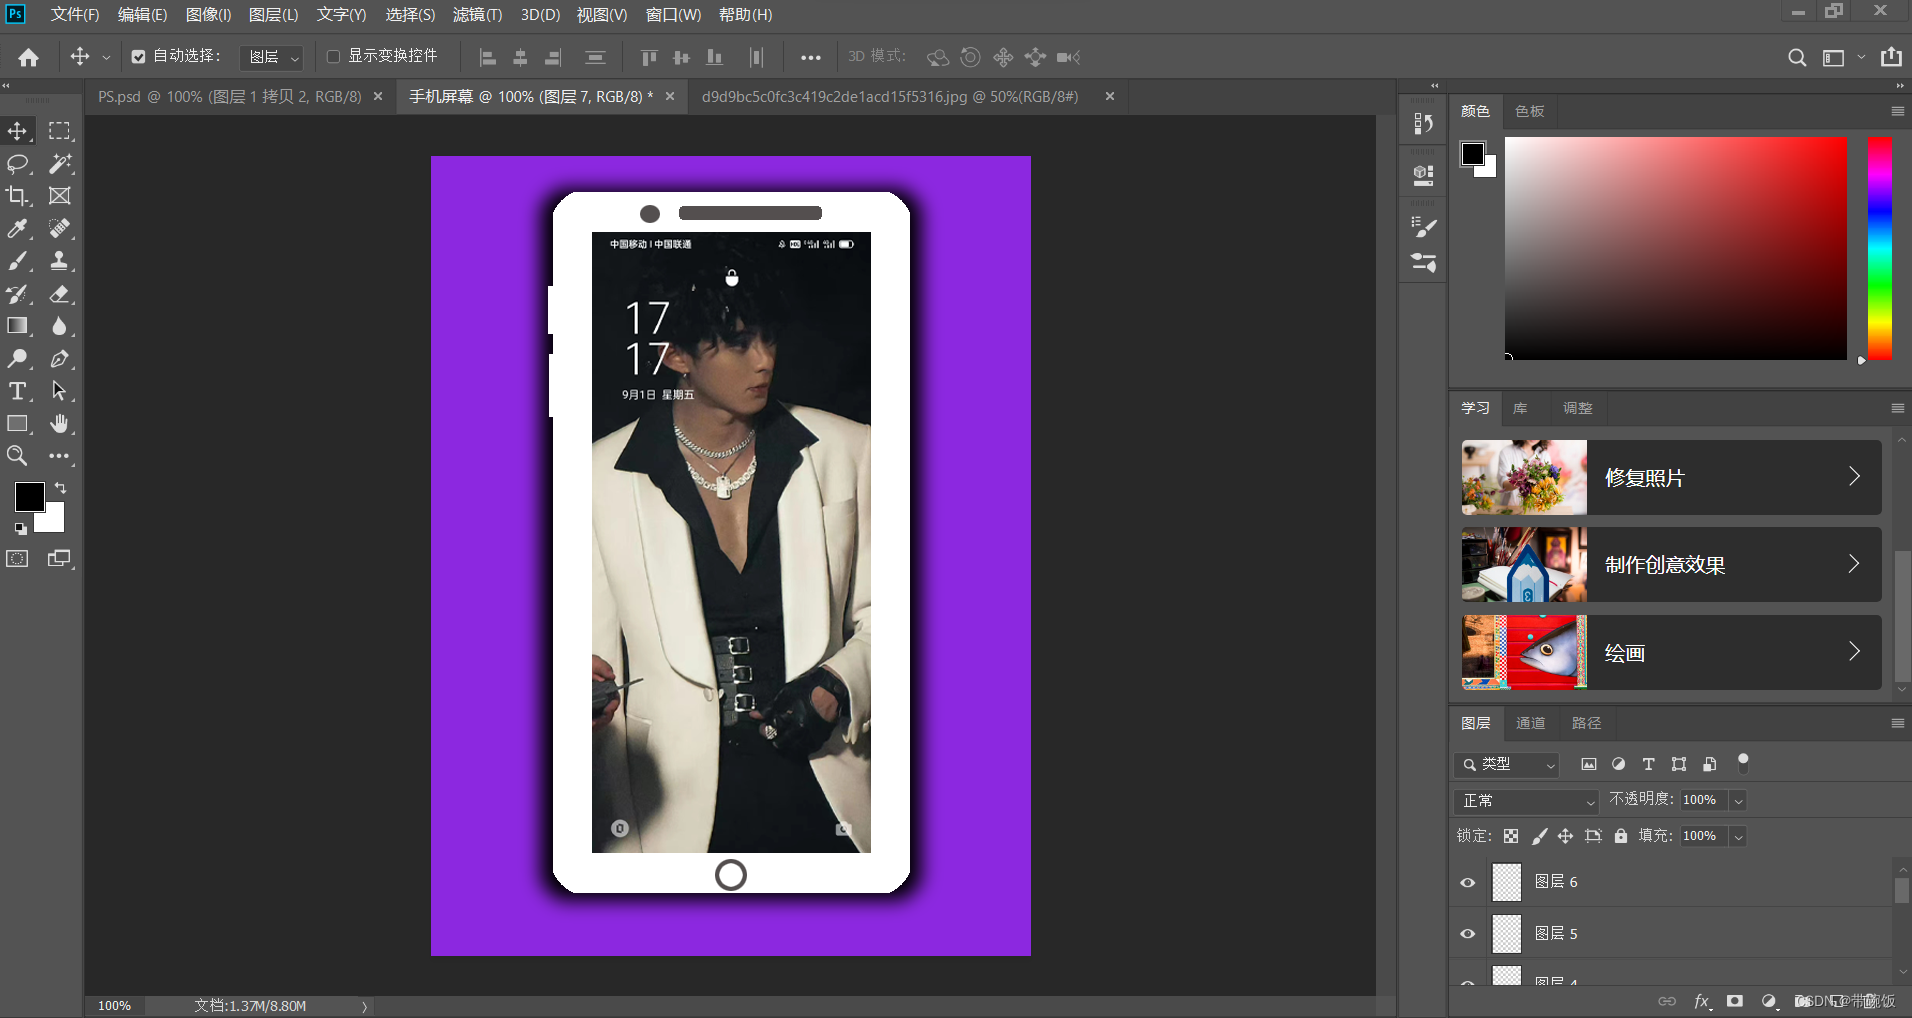This screenshot has height=1018, width=1912.
Task: Hide 图层 6 with eye icon
Action: click(1468, 882)
